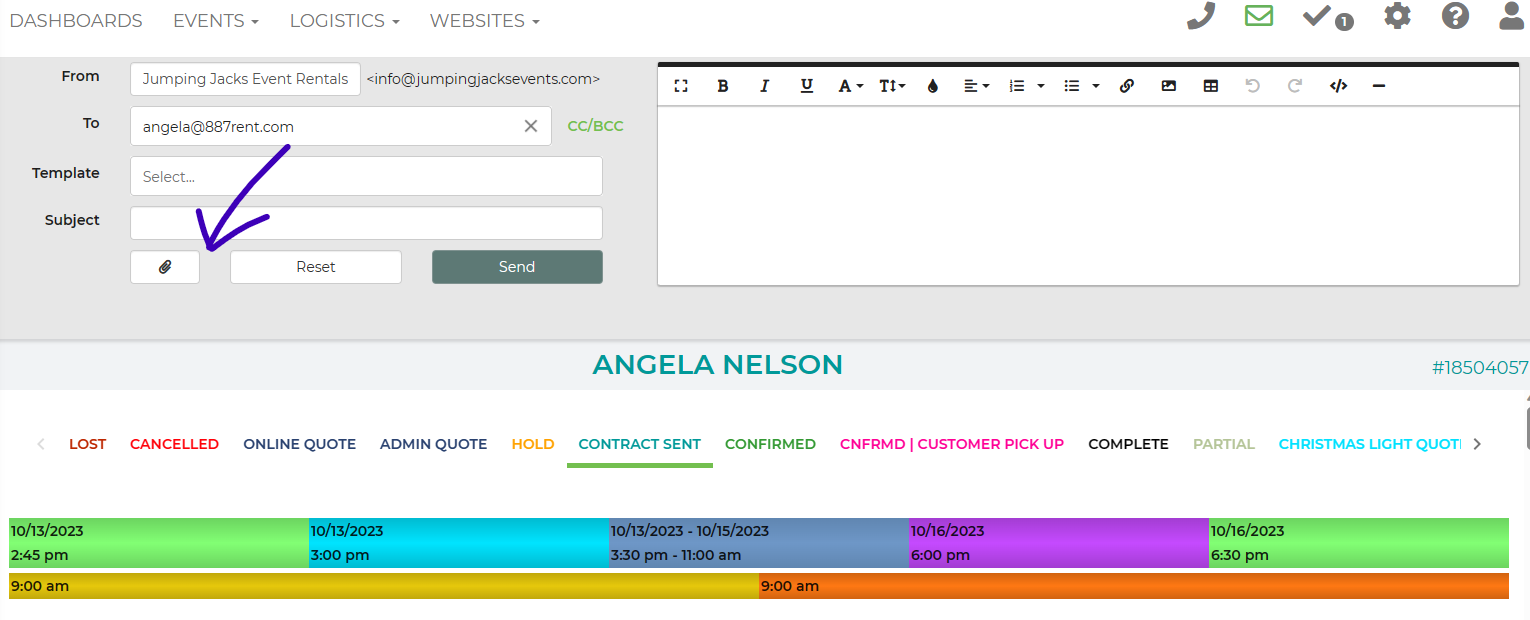The width and height of the screenshot is (1530, 620).
Task: Toggle fullscreen editor mode
Action: [x=681, y=86]
